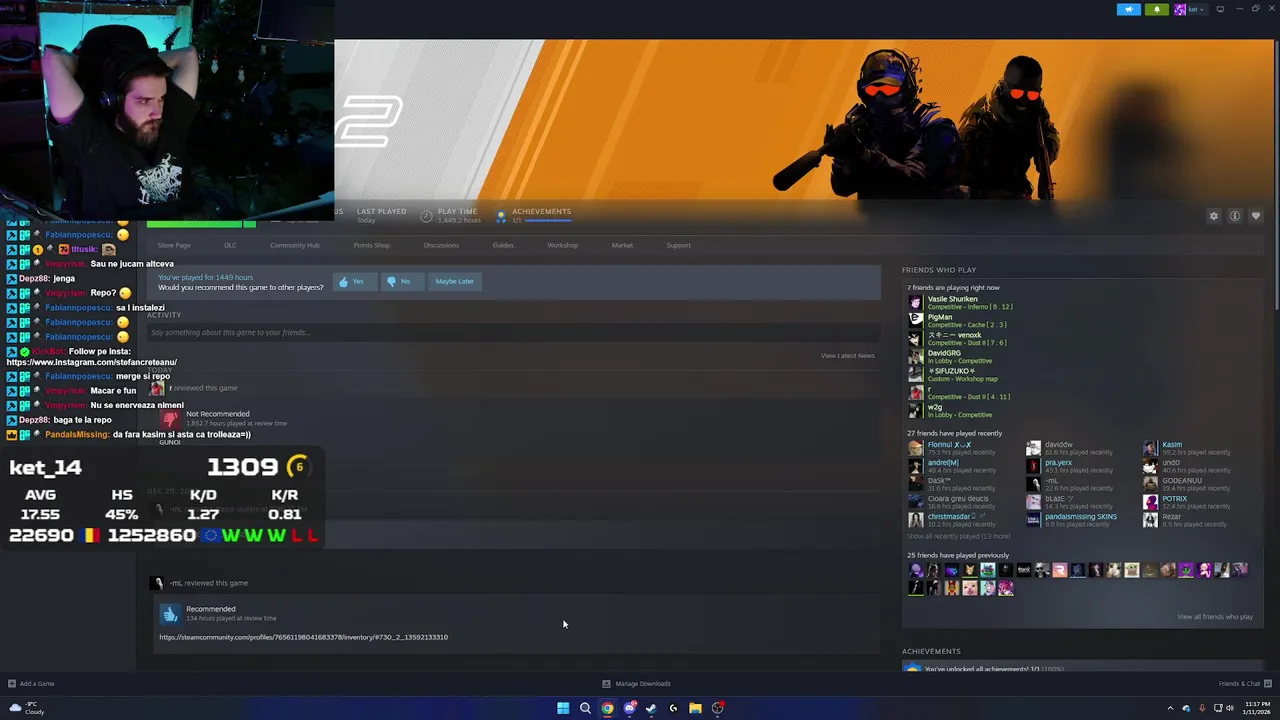The image size is (1280, 720).
Task: Click View Latest News link
Action: pos(847,356)
